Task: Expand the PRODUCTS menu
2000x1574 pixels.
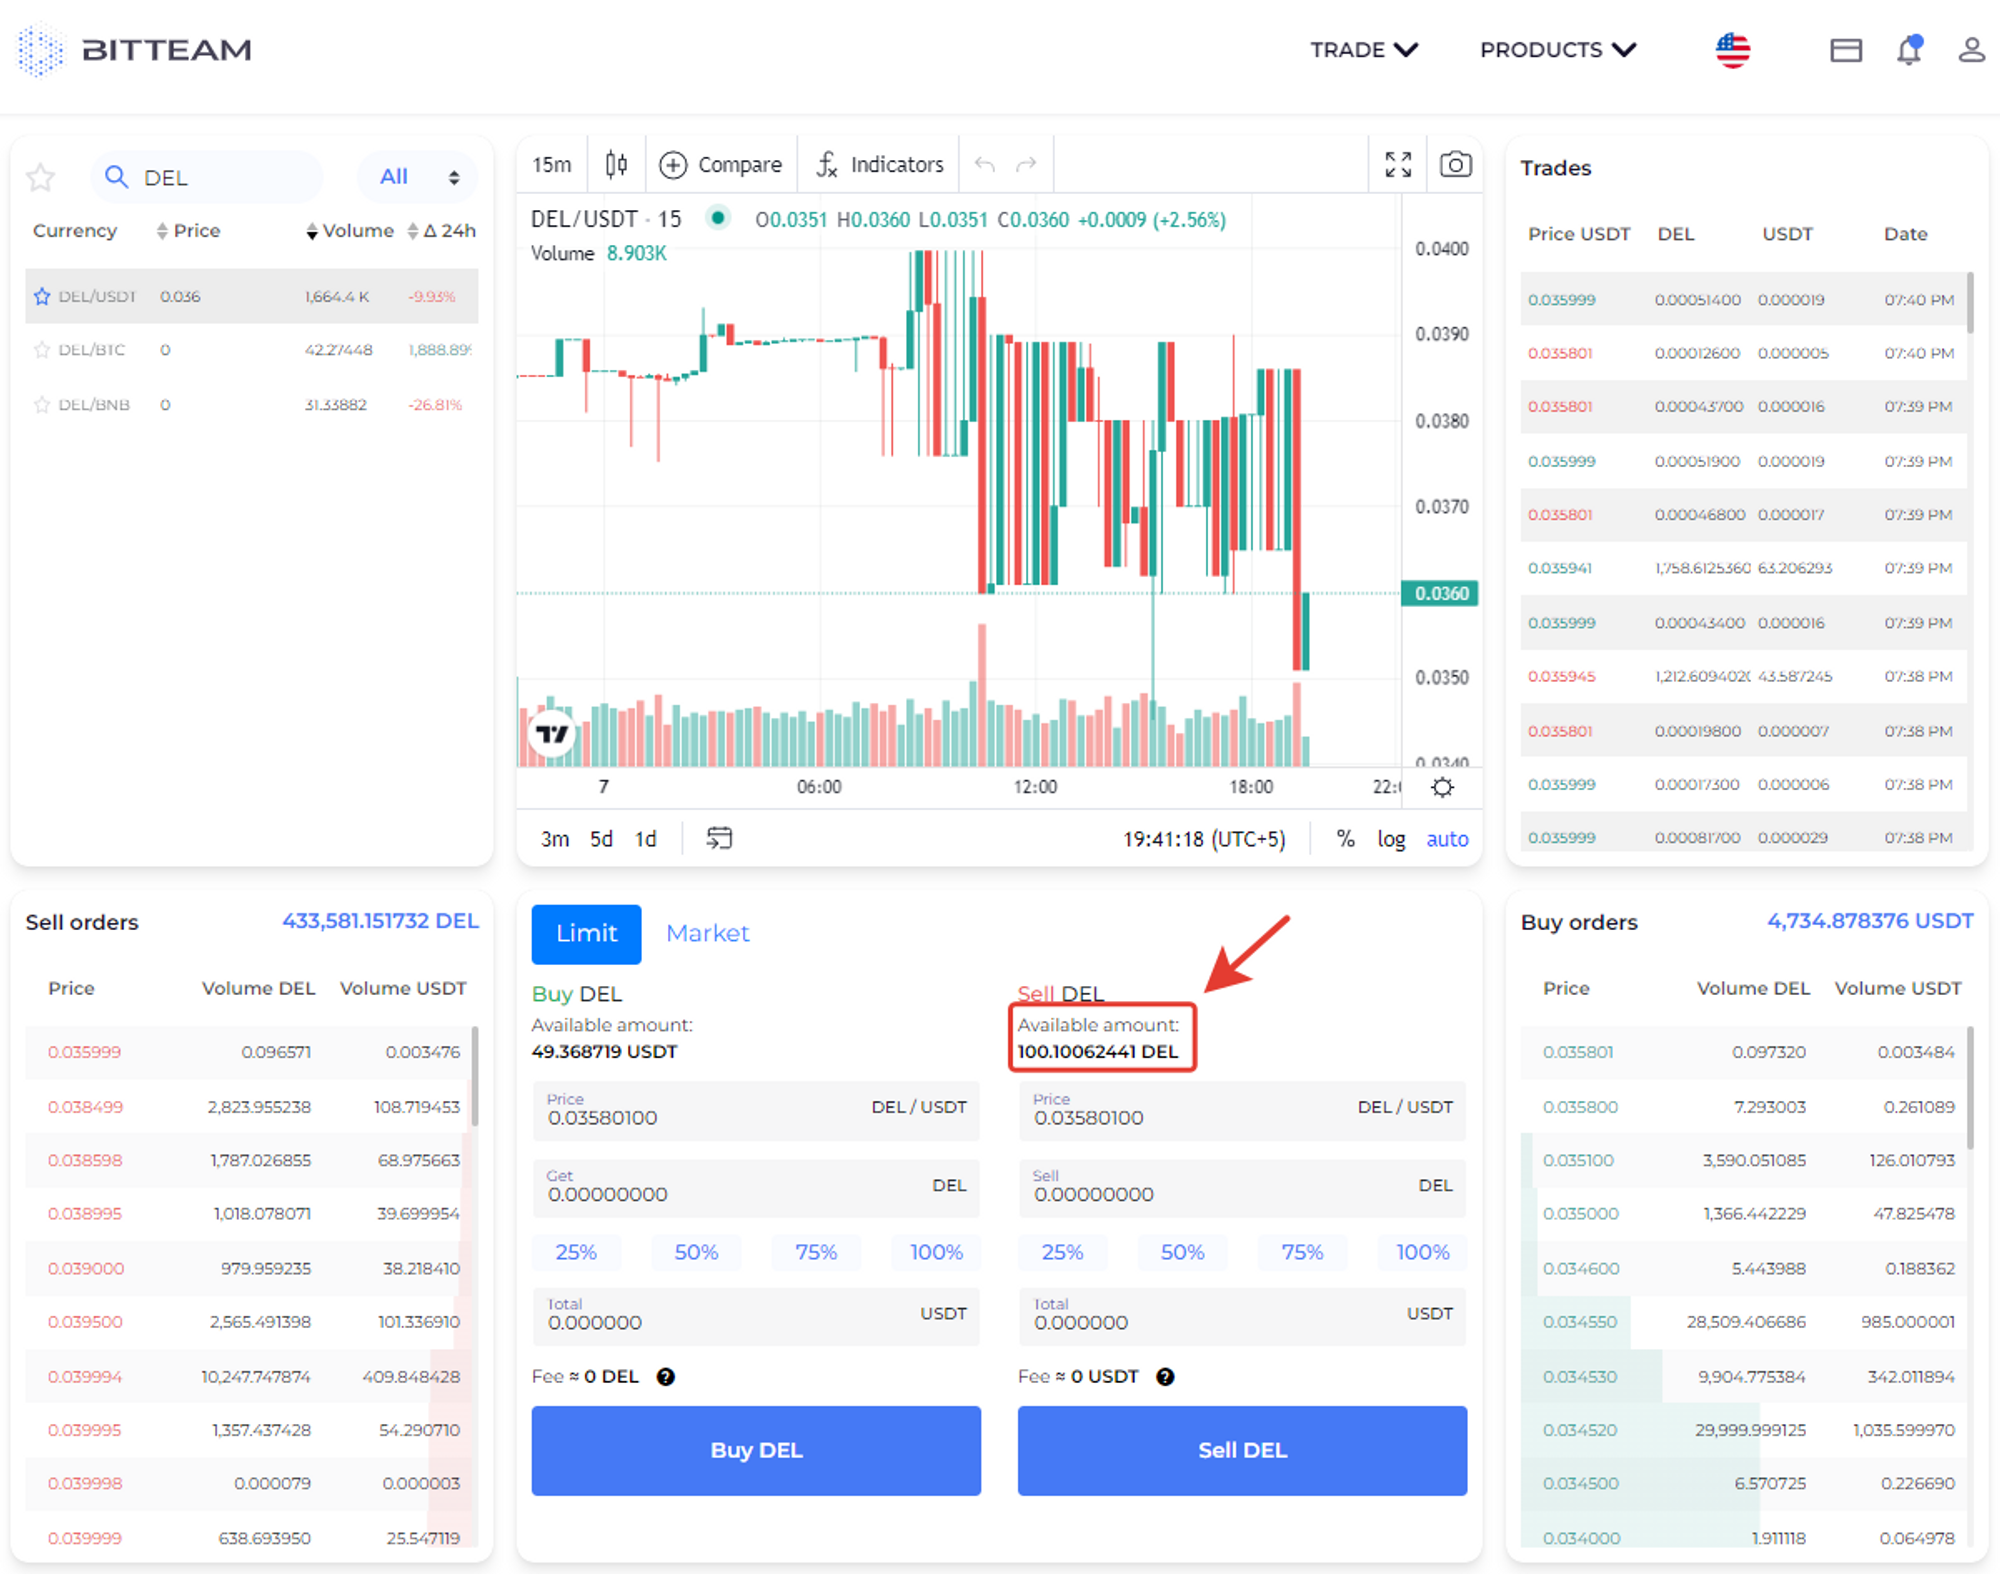Action: pyautogui.click(x=1558, y=50)
